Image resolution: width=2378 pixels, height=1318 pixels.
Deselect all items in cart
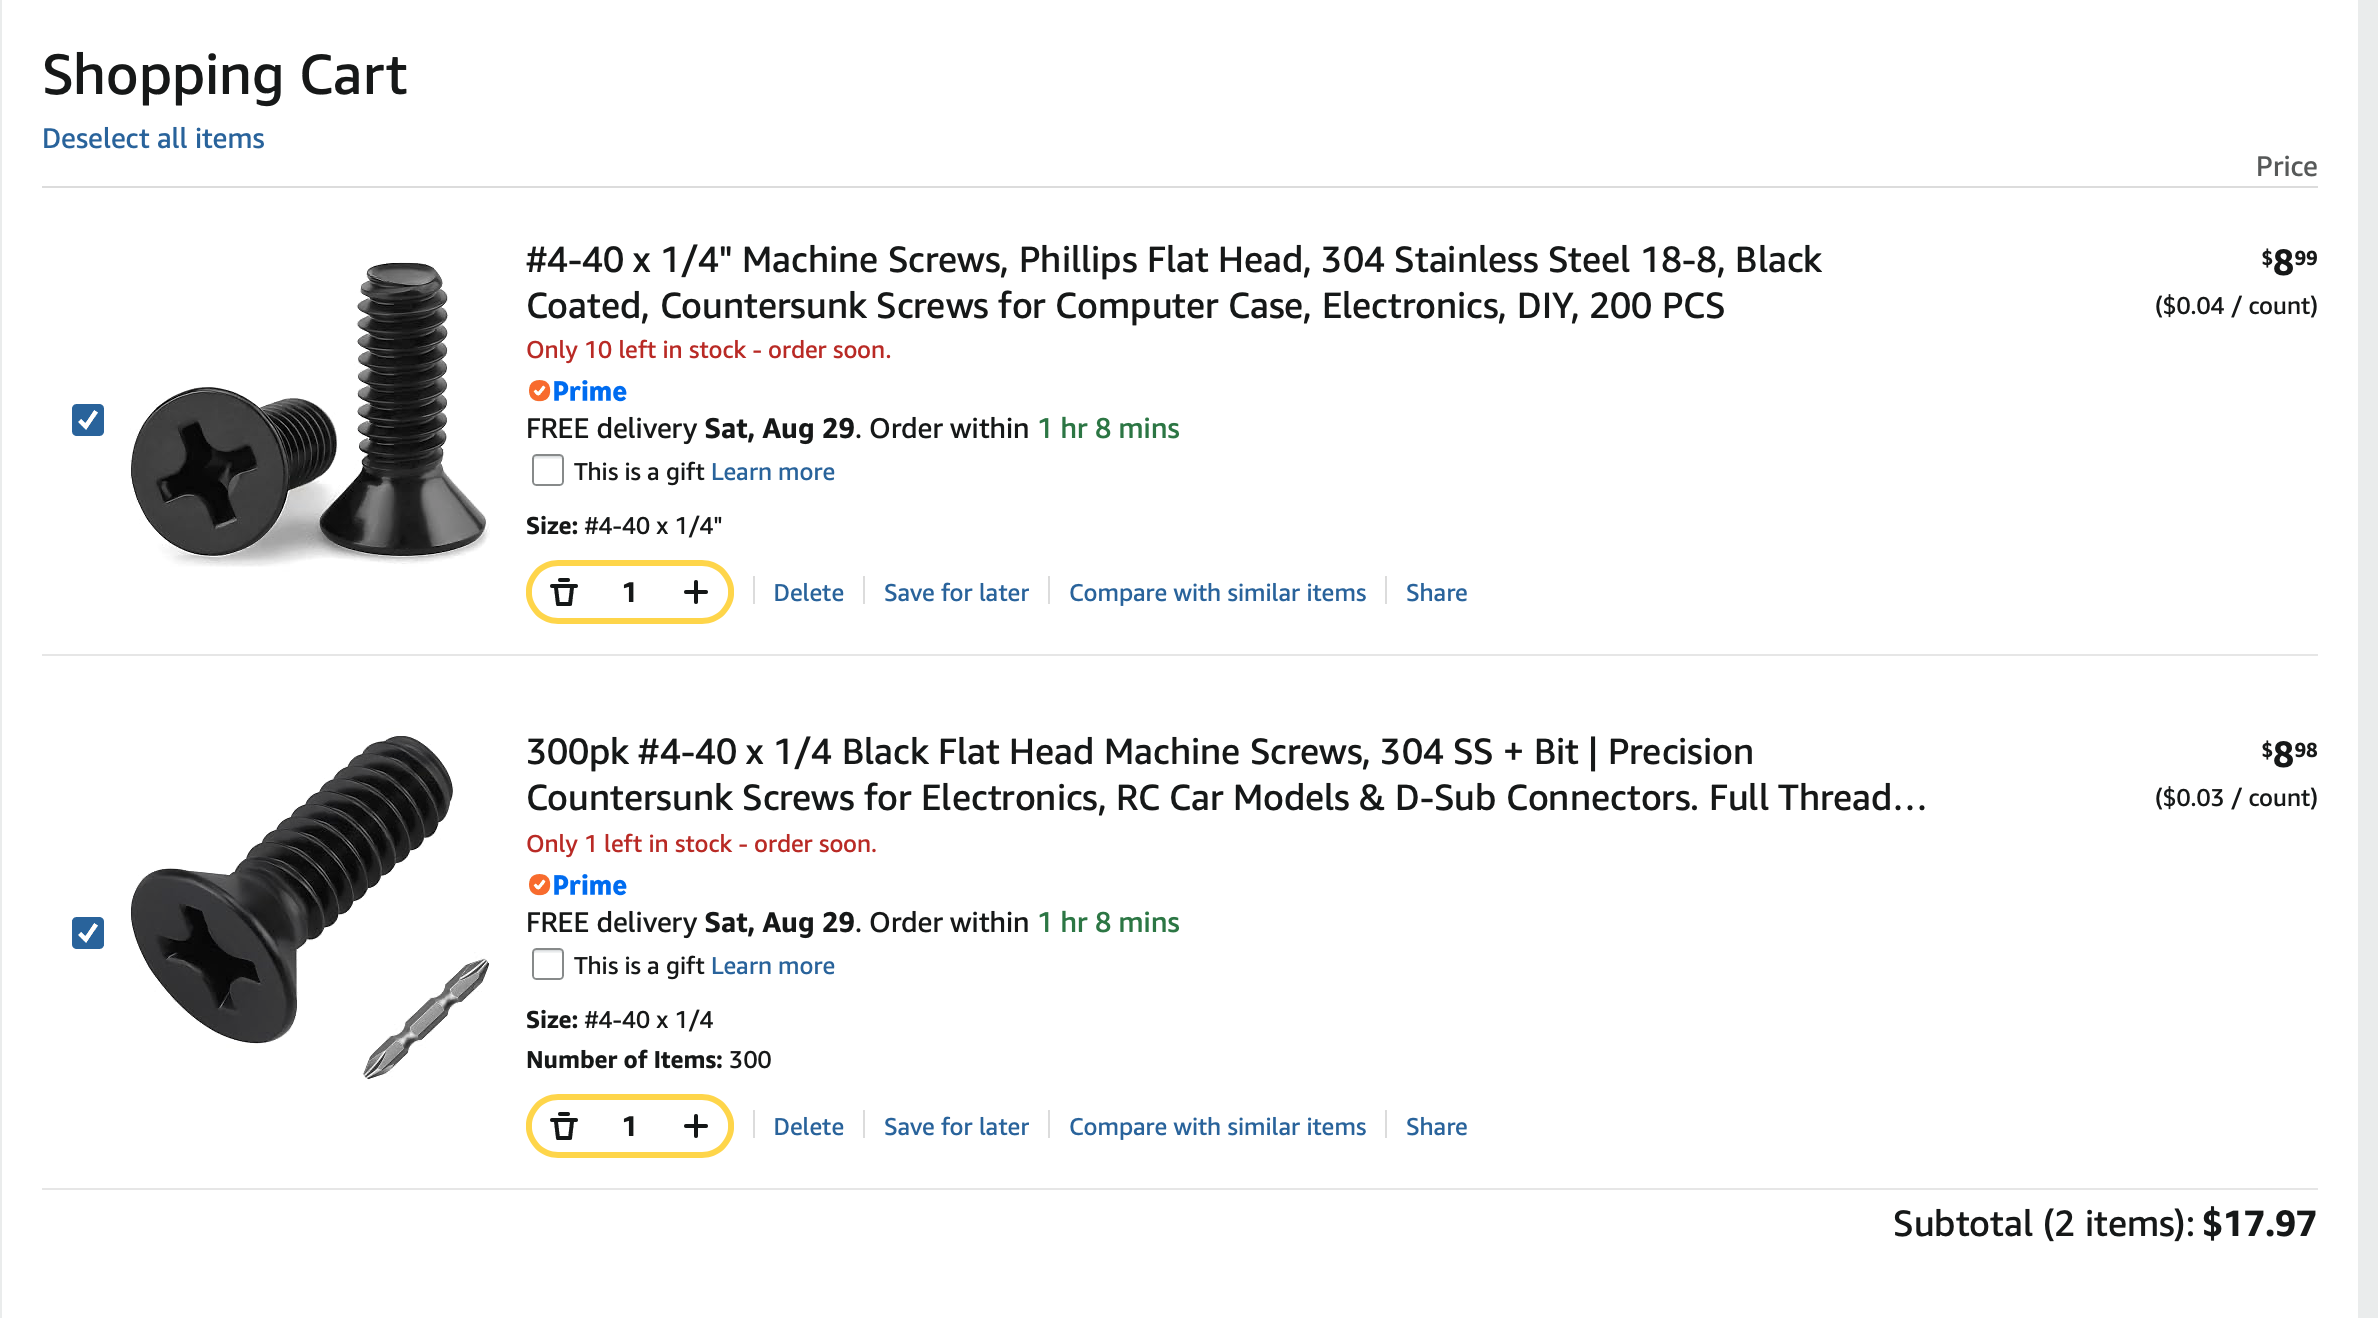153,138
